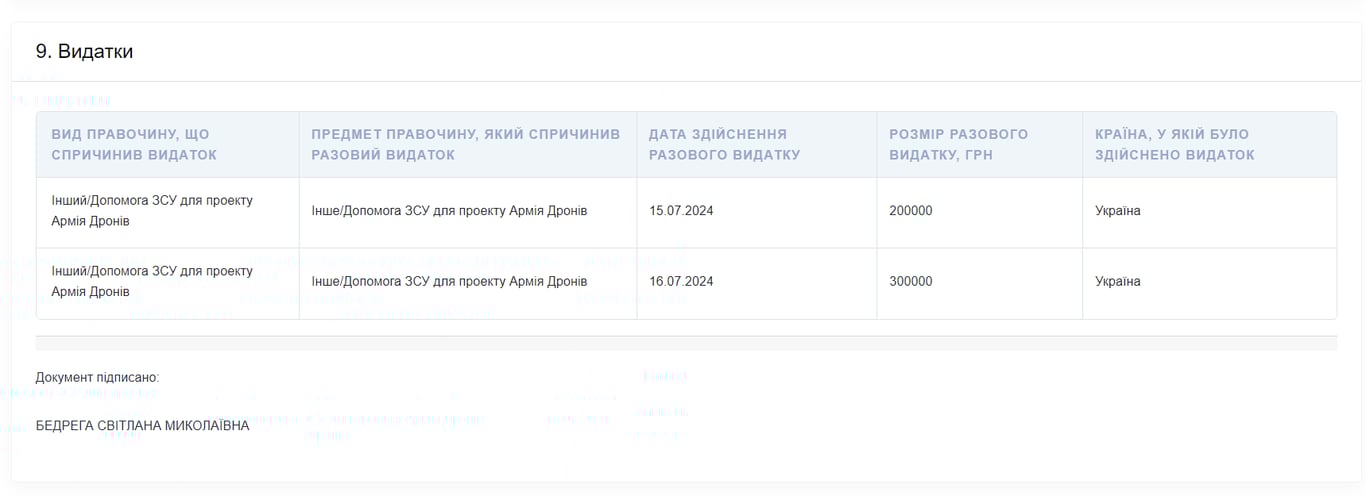Select the 300000 amount cell
The image size is (1366, 496).
point(910,282)
